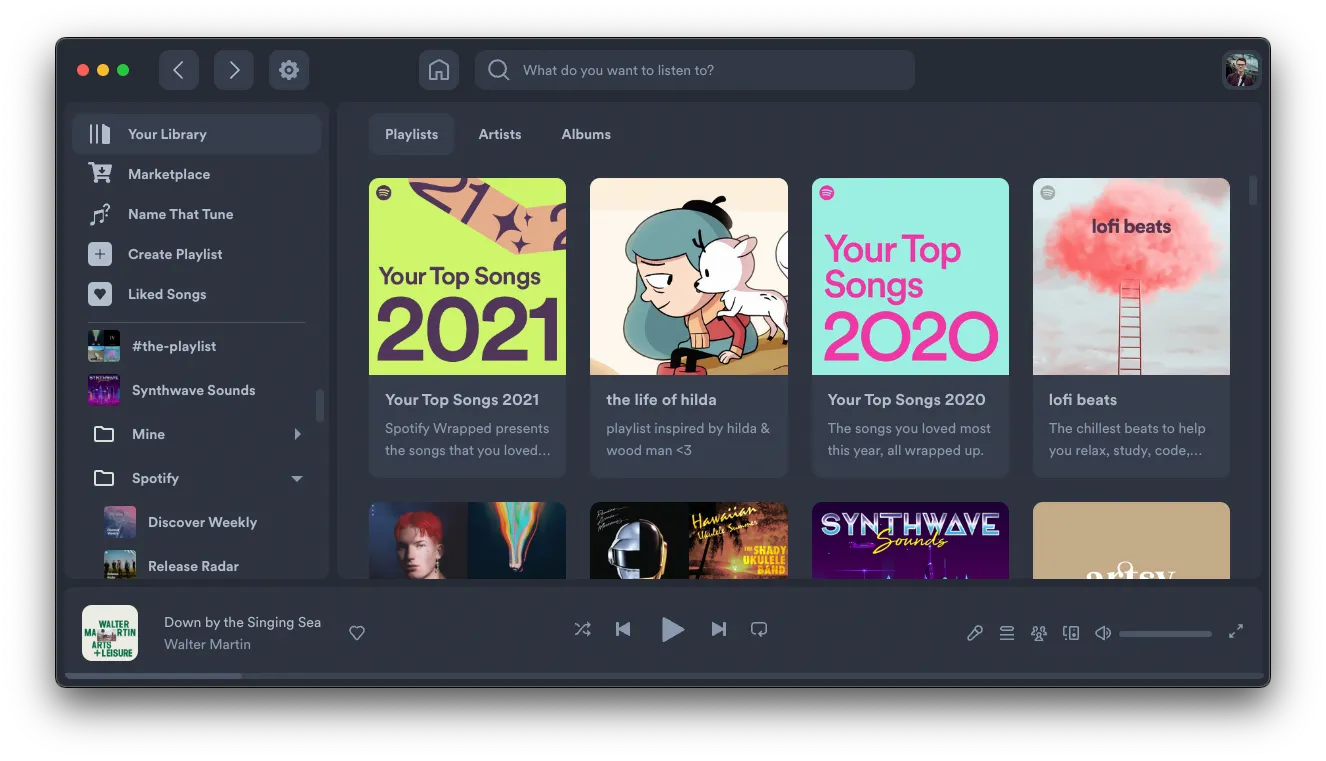
Task: Expand the Mine folder
Action: click(x=296, y=434)
